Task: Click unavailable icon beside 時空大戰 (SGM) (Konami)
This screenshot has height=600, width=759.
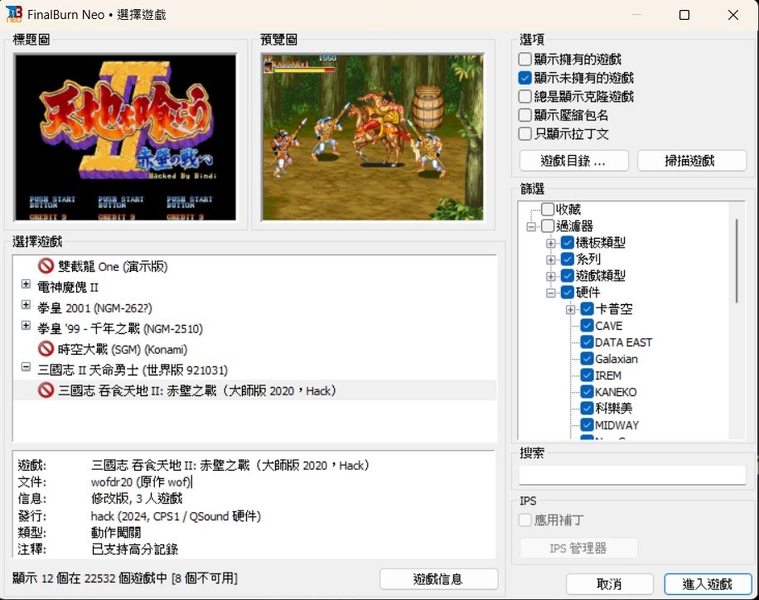Action: tap(46, 349)
